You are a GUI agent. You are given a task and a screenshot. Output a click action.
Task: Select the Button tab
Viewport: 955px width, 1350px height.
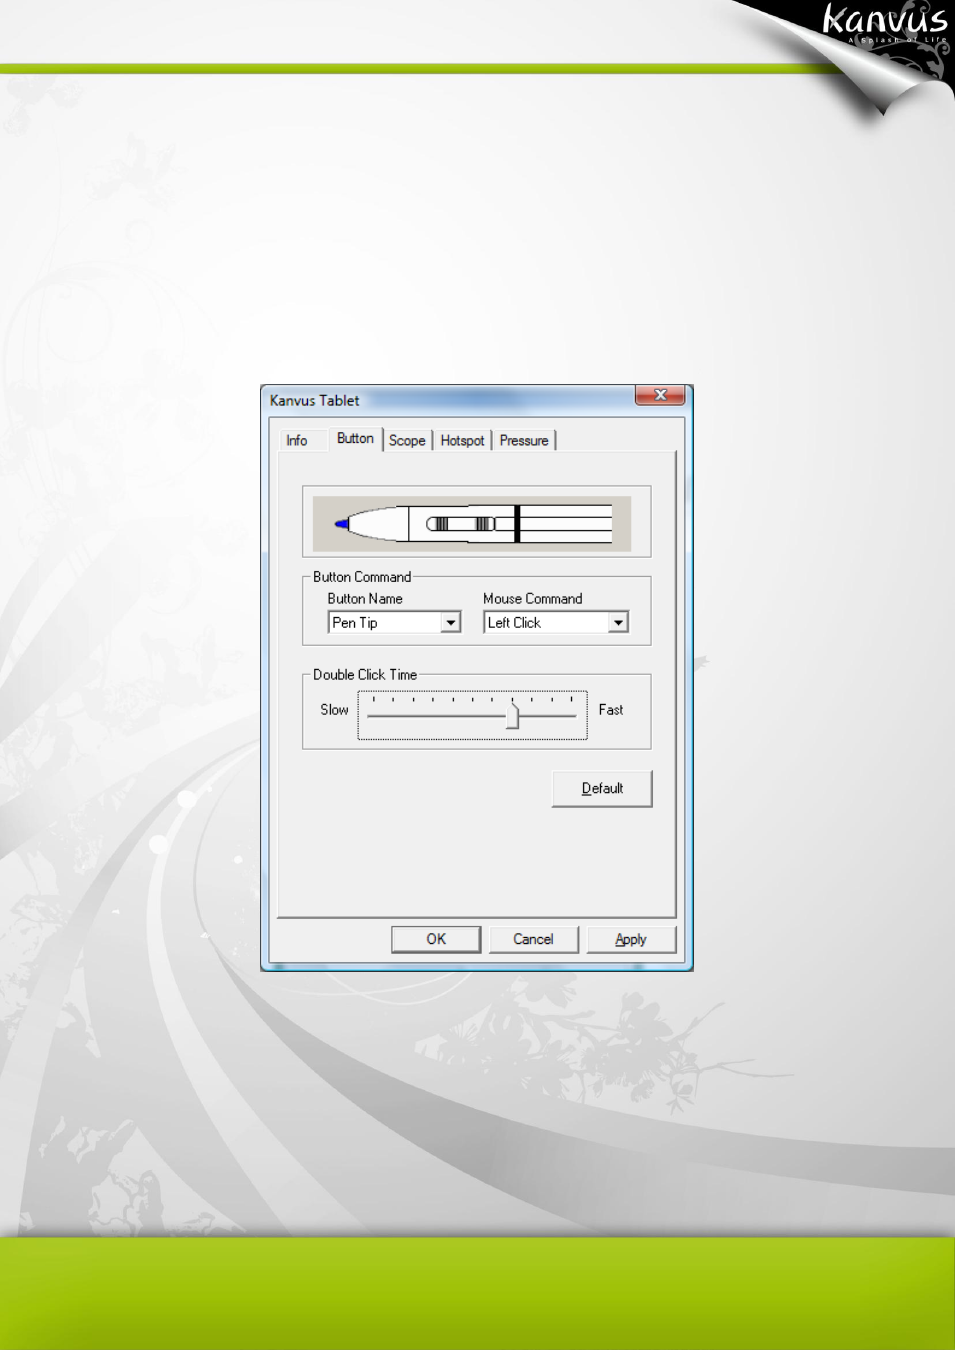pos(355,439)
